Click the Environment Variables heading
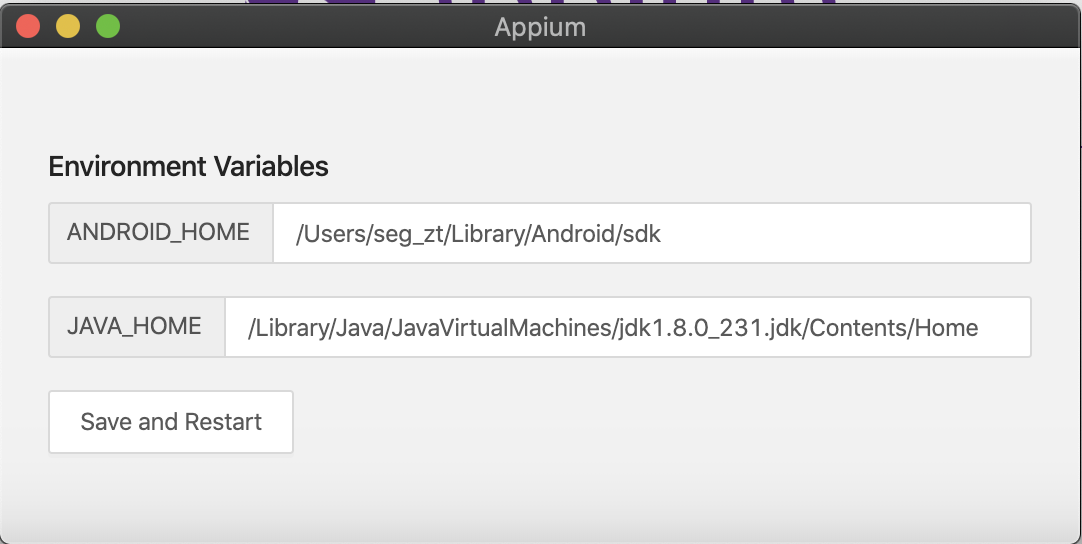Screen dimensions: 1082x544 pyautogui.click(x=188, y=166)
